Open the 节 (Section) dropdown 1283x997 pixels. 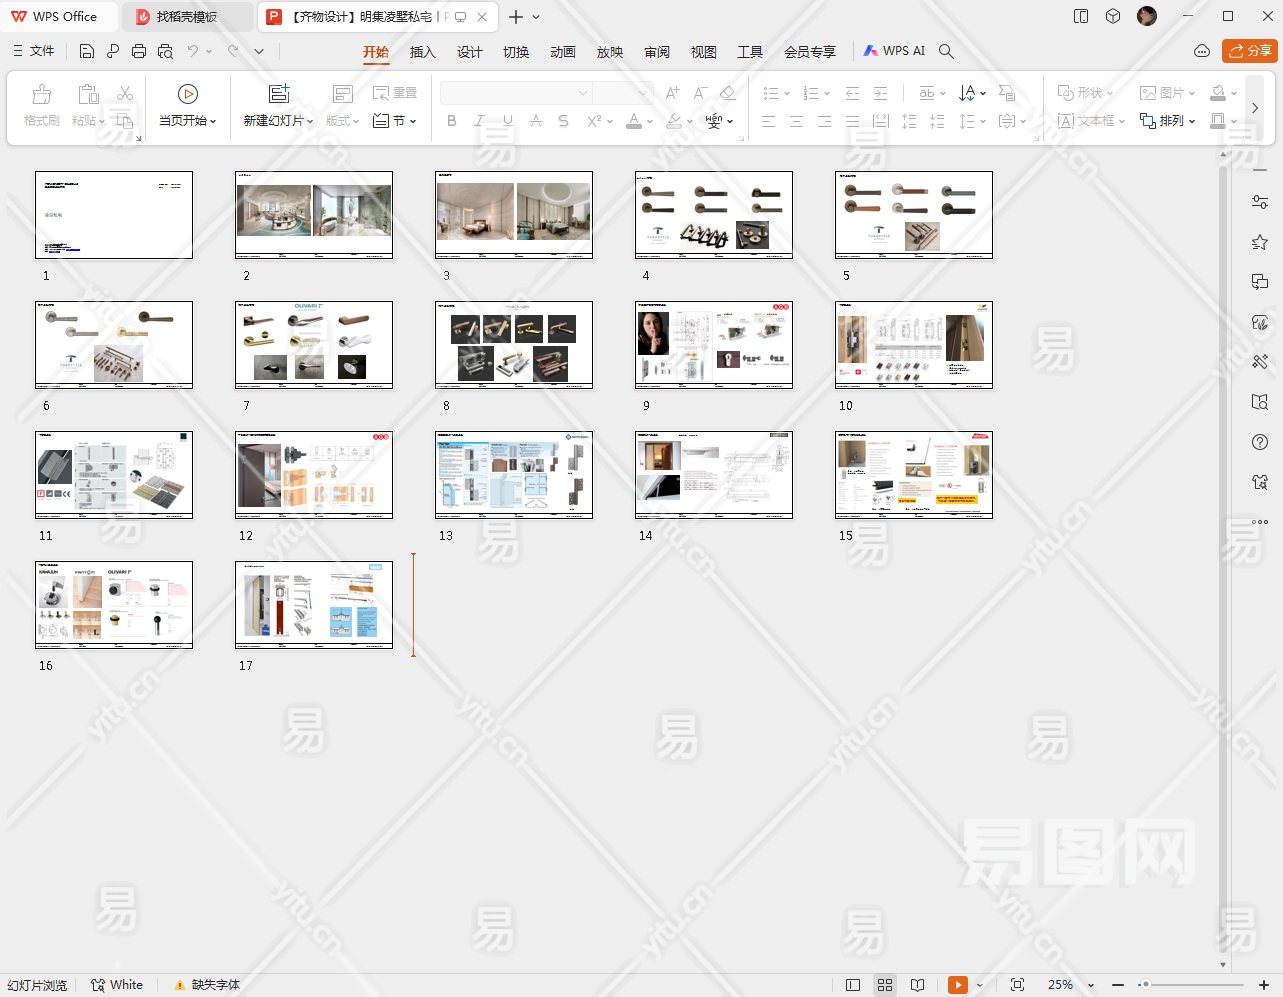click(x=395, y=121)
